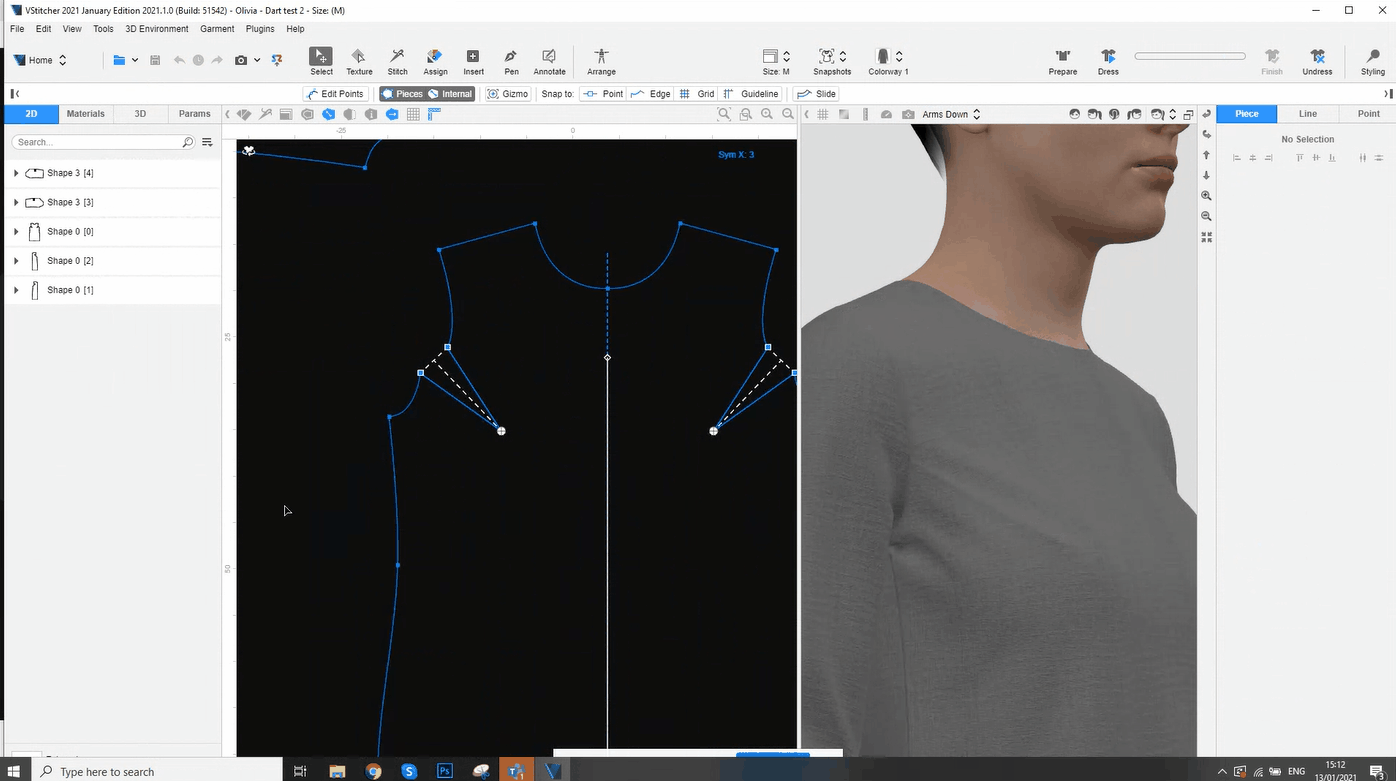Zoom in on the 3D view

pyautogui.click(x=1207, y=196)
